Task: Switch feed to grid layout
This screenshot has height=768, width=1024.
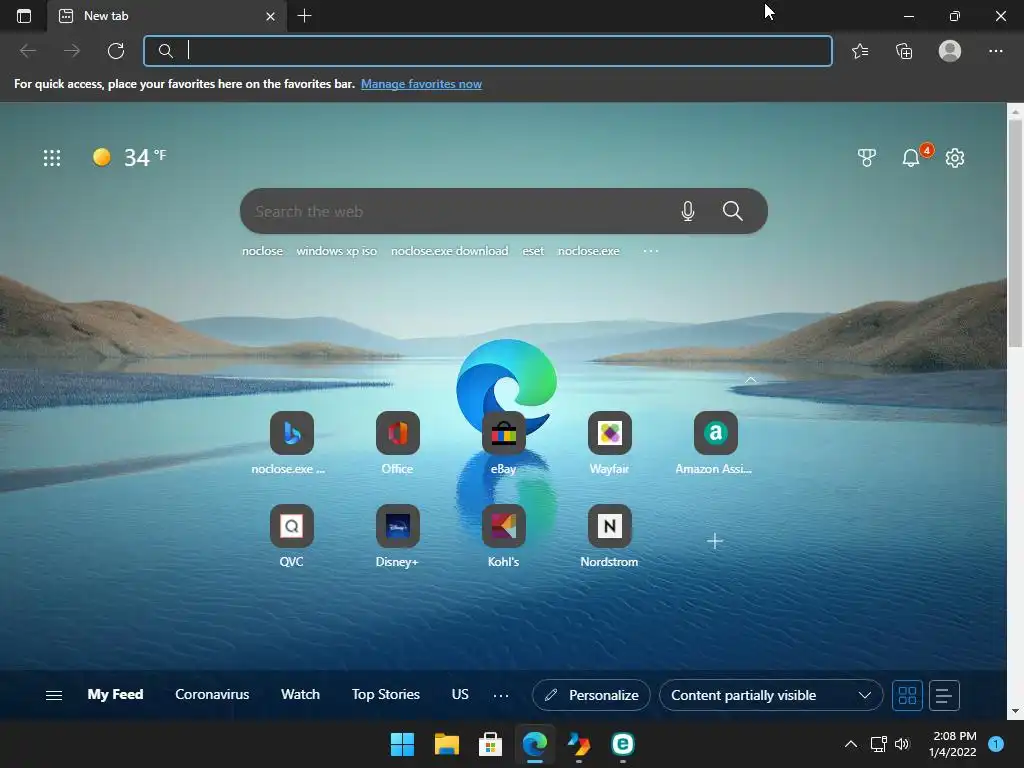Action: [907, 696]
